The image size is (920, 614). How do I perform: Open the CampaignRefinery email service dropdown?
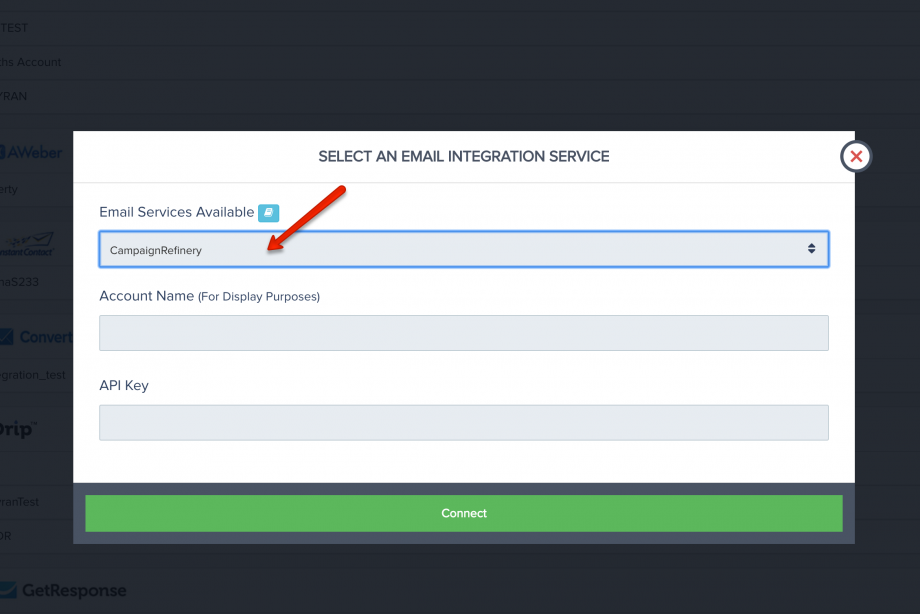tap(464, 249)
